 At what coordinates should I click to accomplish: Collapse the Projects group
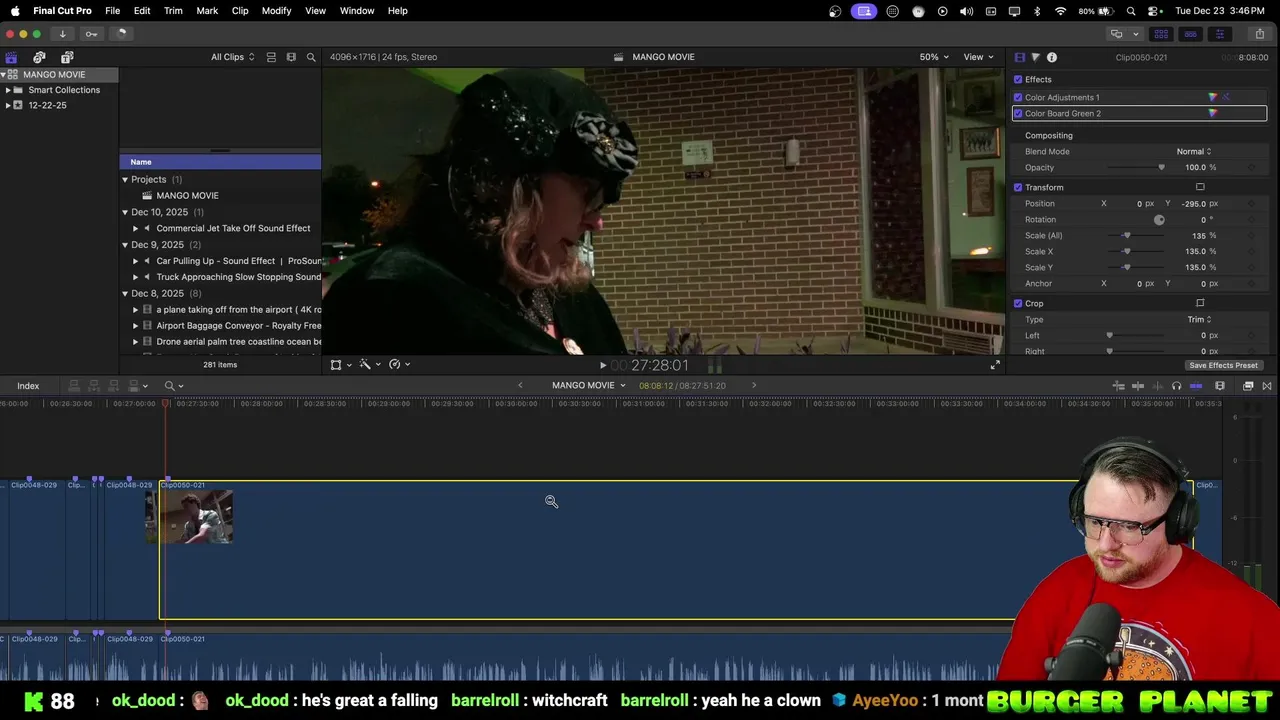click(x=125, y=179)
